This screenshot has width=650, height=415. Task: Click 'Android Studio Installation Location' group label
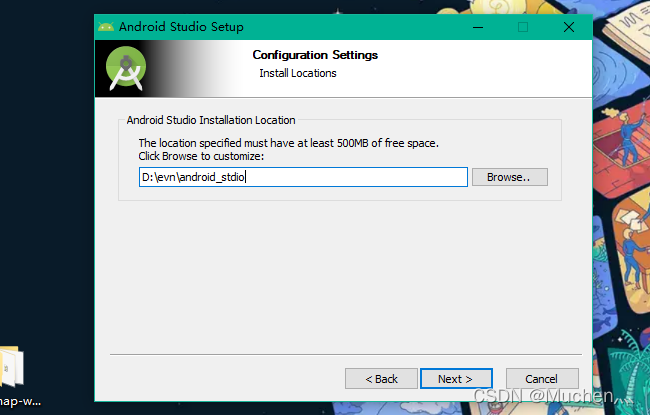pos(211,120)
